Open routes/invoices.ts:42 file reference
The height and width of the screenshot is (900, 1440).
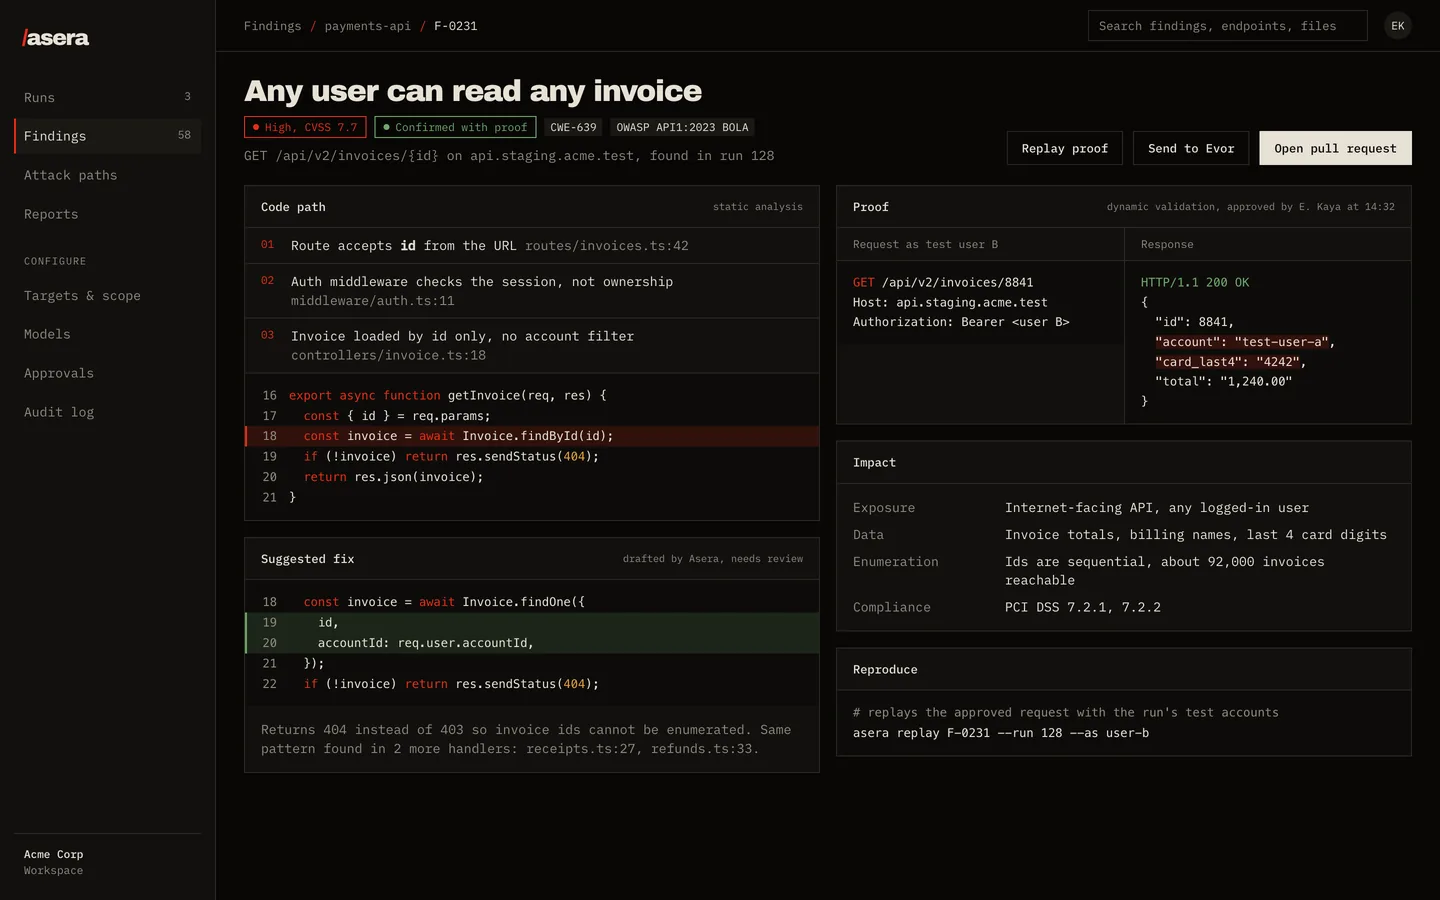(x=606, y=246)
